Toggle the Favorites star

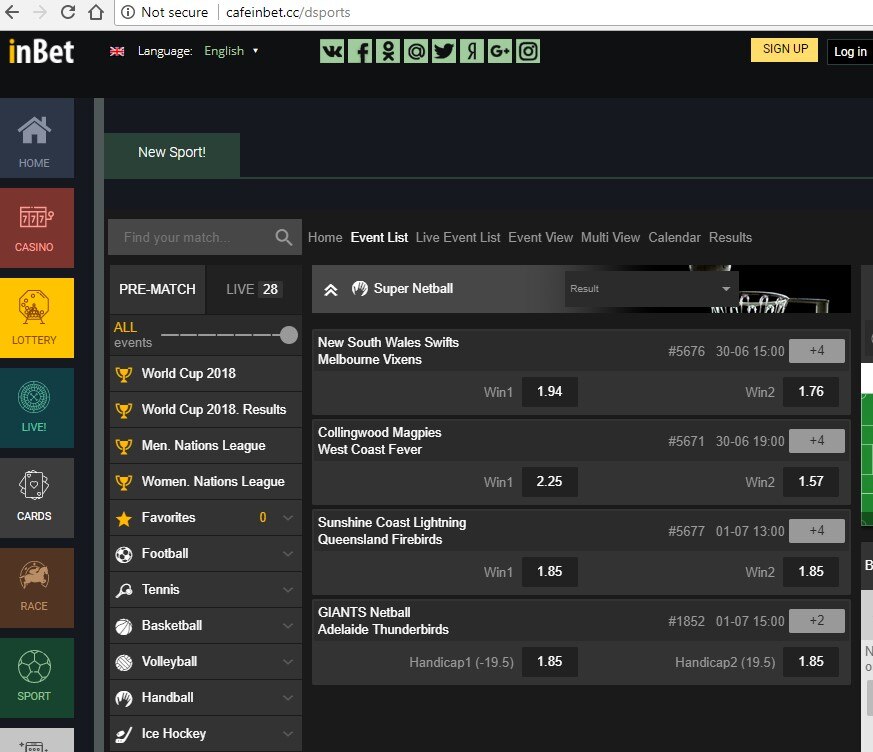124,517
